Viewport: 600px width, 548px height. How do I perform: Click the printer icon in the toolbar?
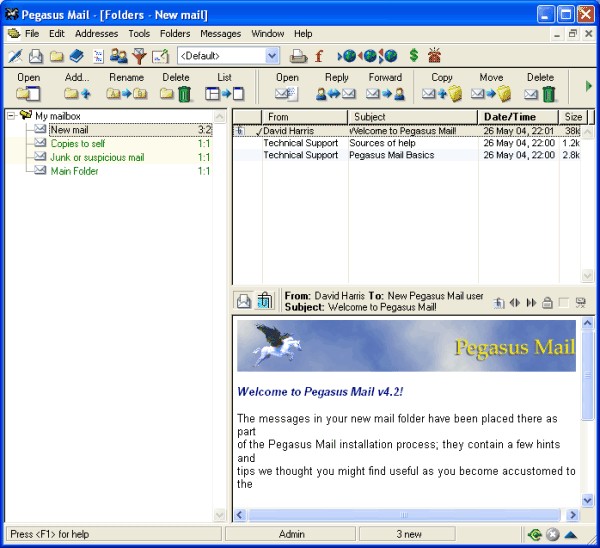[x=298, y=56]
